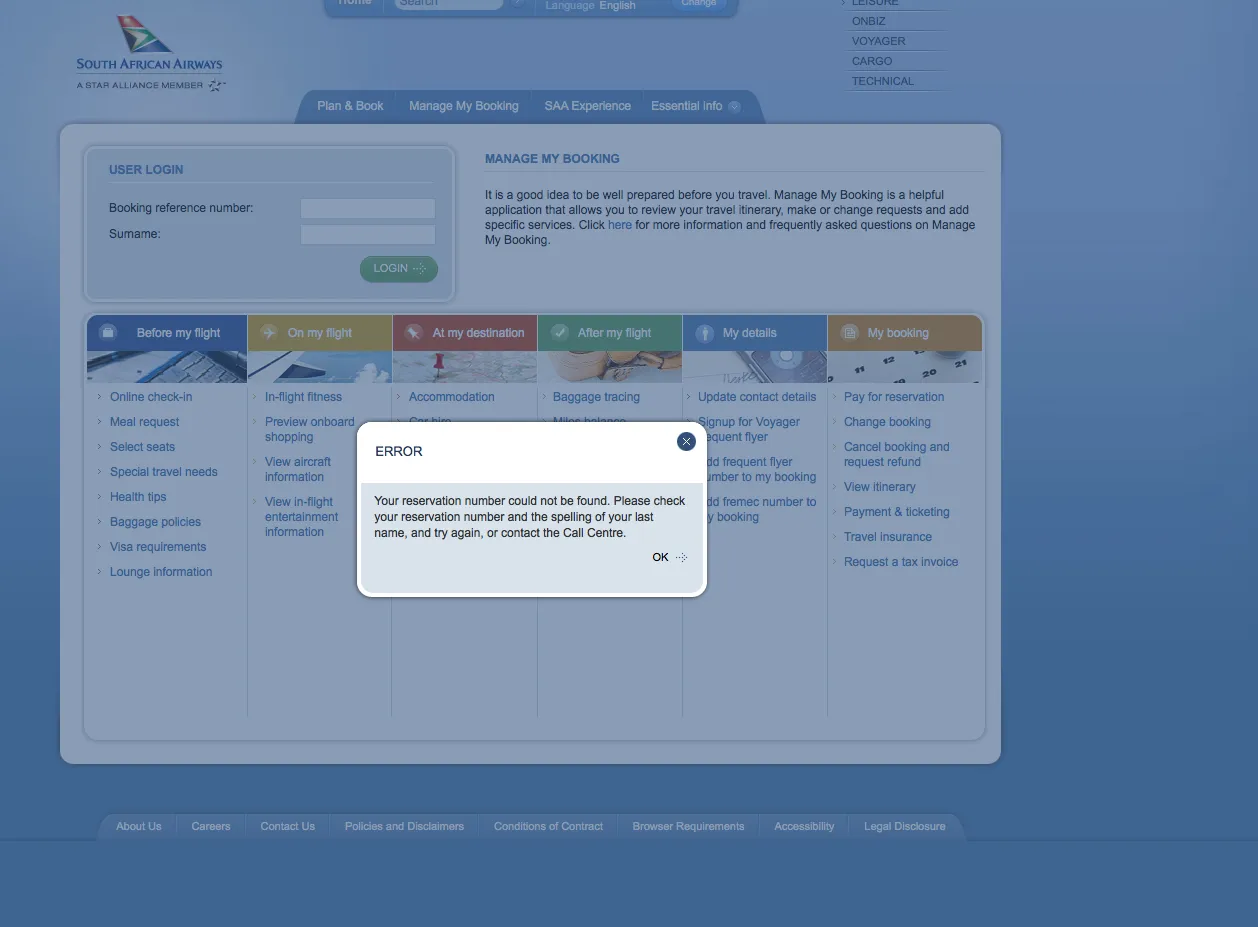The image size is (1258, 927).
Task: Open View in-flight entertainment information link
Action: tap(302, 517)
